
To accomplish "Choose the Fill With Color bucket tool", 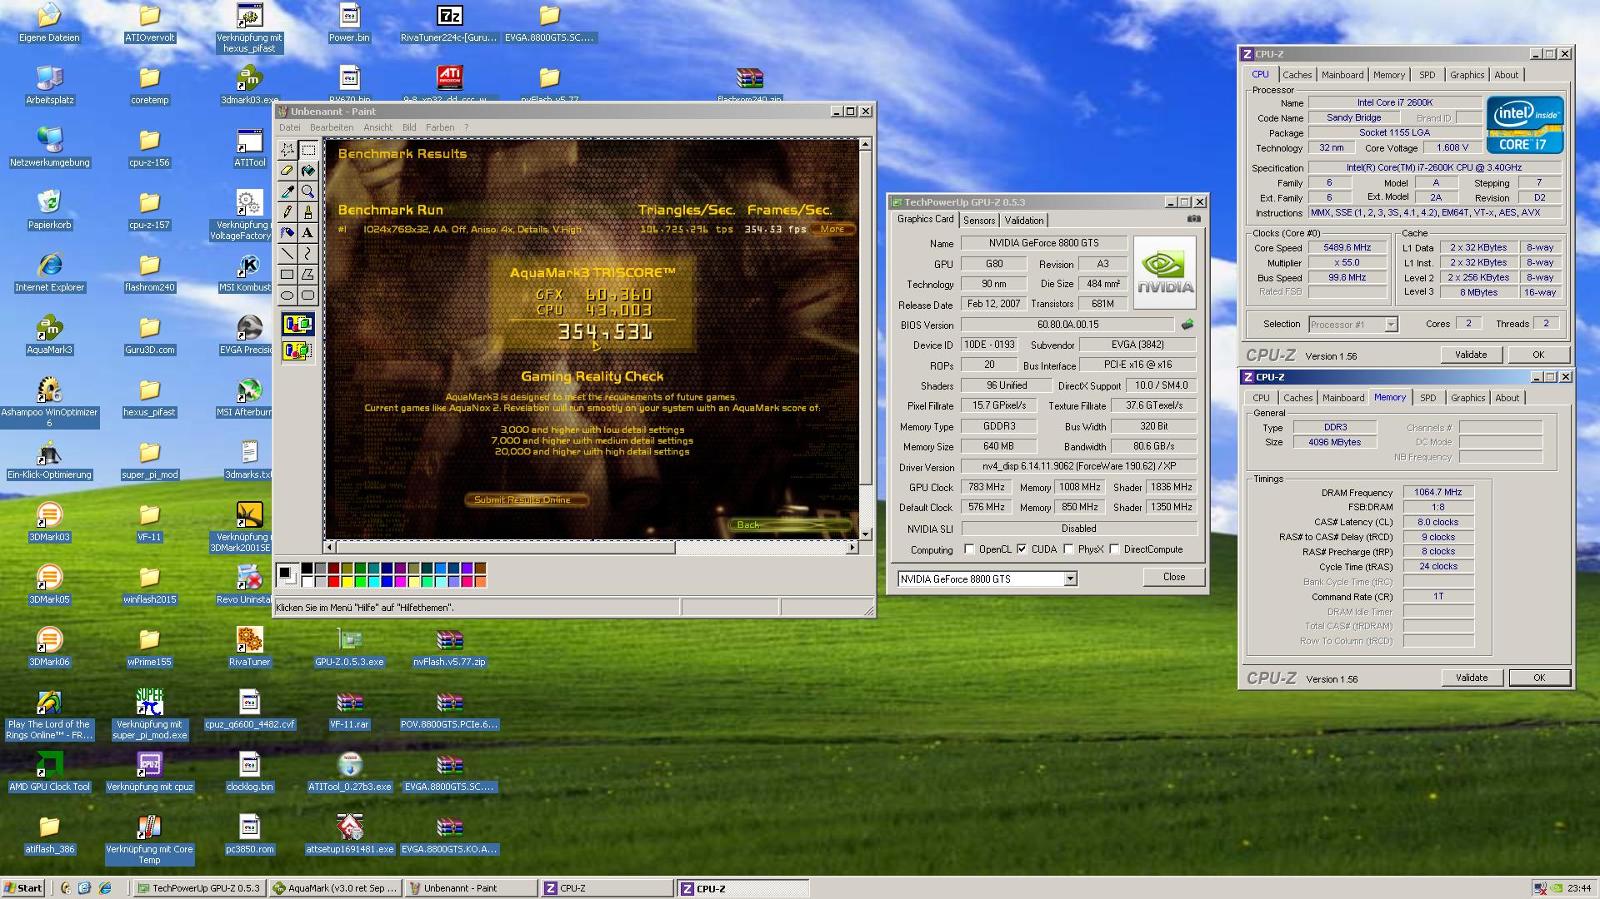I will pos(308,171).
